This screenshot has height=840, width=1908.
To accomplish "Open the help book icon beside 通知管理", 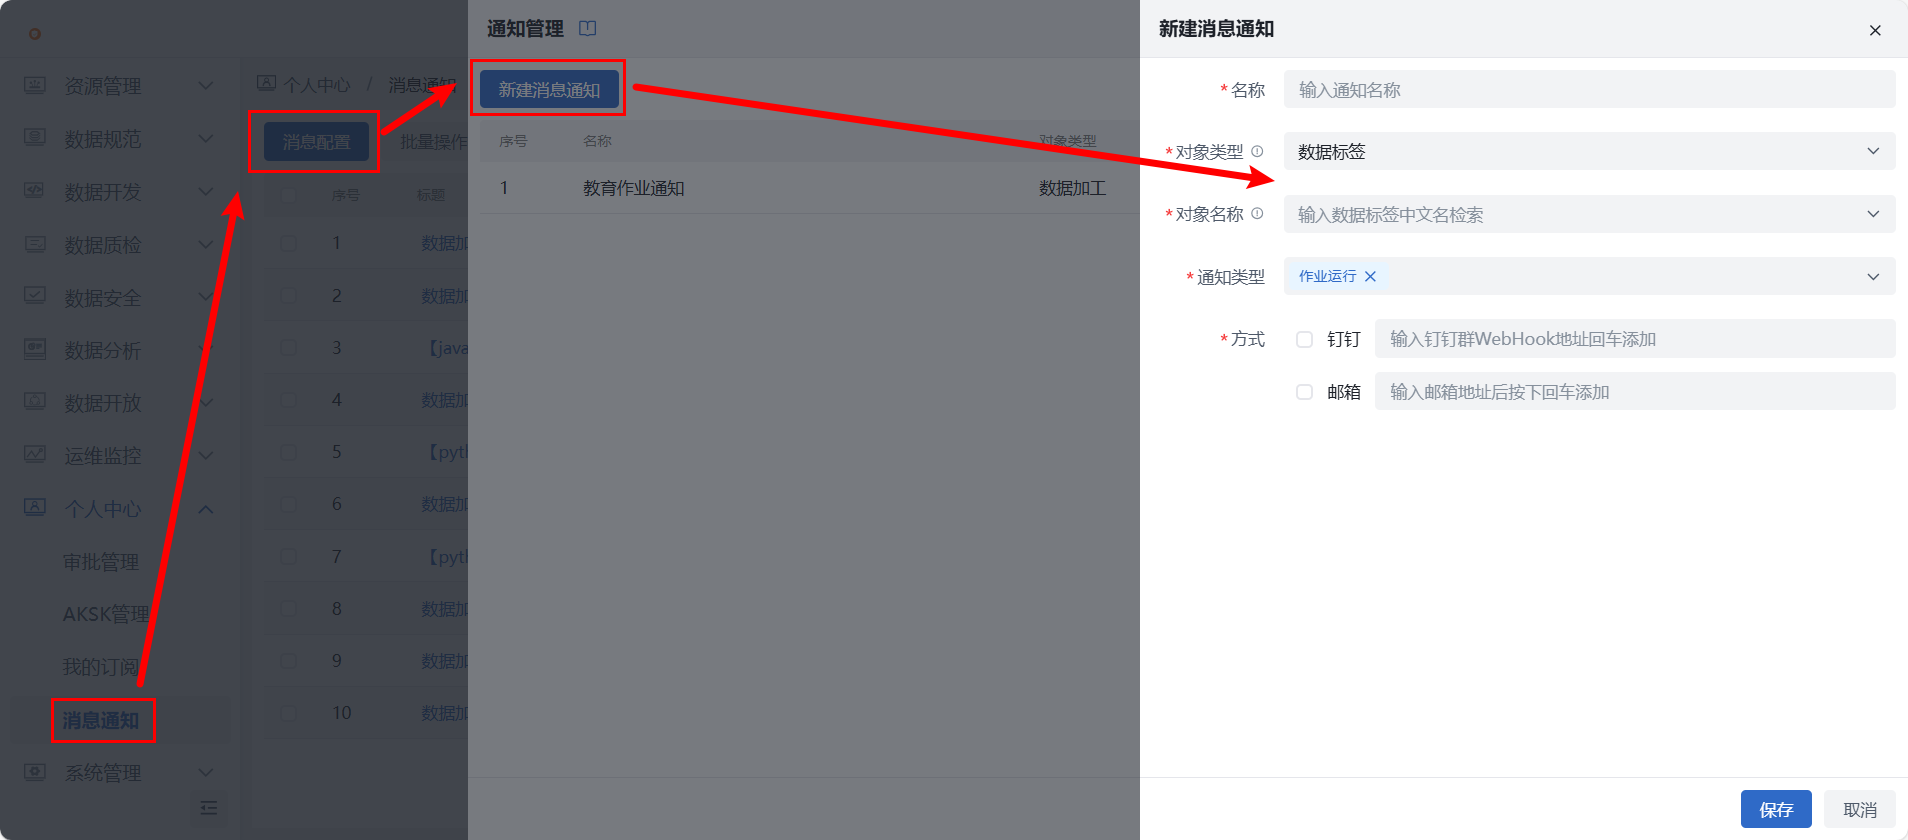I will pos(588,28).
